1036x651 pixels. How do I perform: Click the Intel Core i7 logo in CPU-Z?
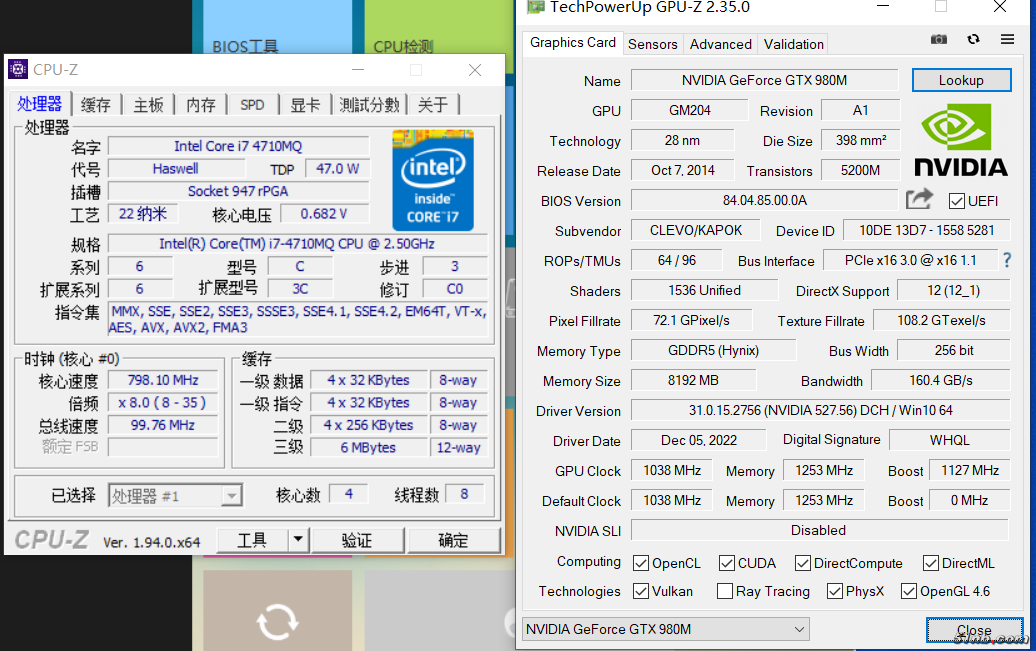[433, 180]
